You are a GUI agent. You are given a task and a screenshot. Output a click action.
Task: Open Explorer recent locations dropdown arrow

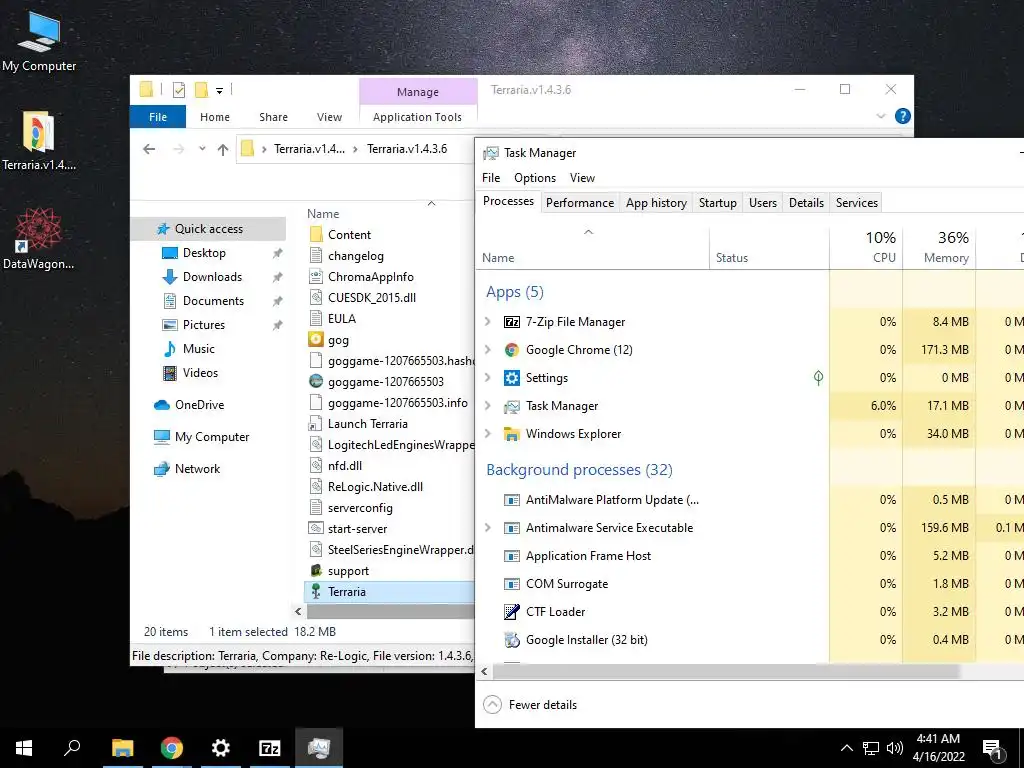(x=202, y=149)
